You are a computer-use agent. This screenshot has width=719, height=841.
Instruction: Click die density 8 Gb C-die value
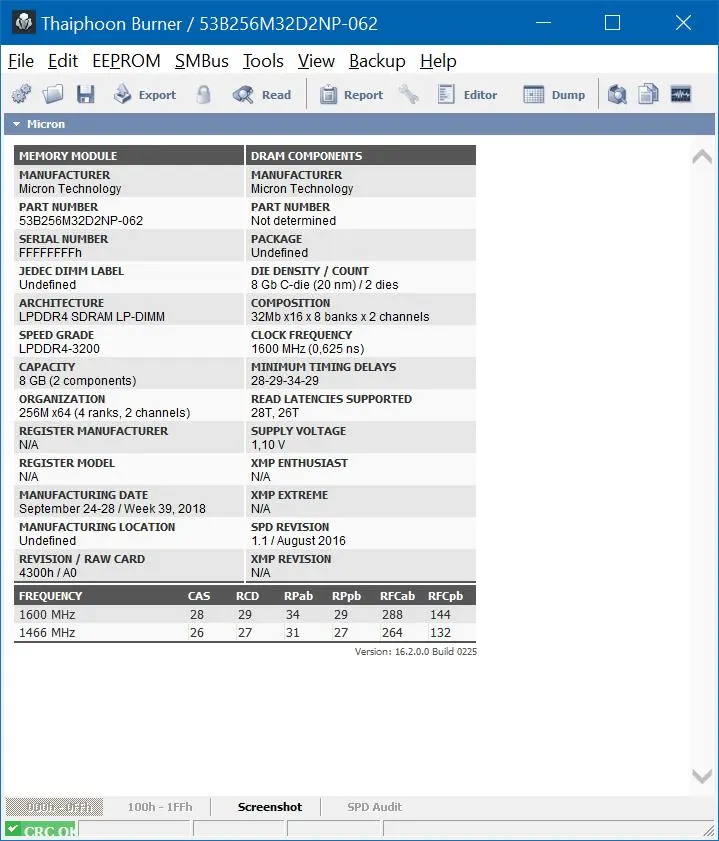point(324,285)
